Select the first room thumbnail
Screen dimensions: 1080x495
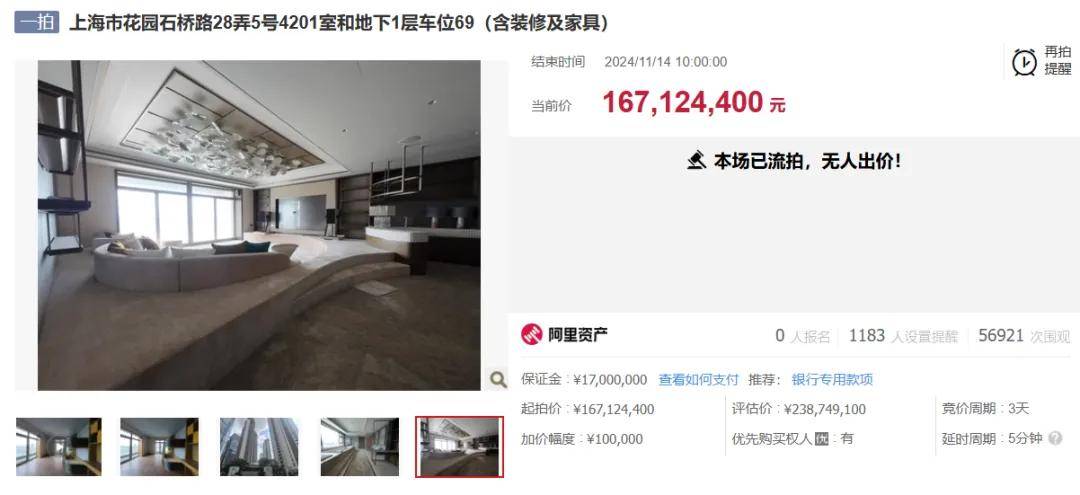pyautogui.click(x=59, y=447)
